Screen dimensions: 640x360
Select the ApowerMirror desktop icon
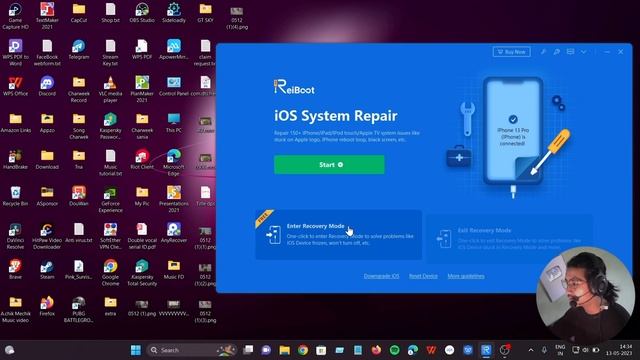pyautogui.click(x=174, y=49)
